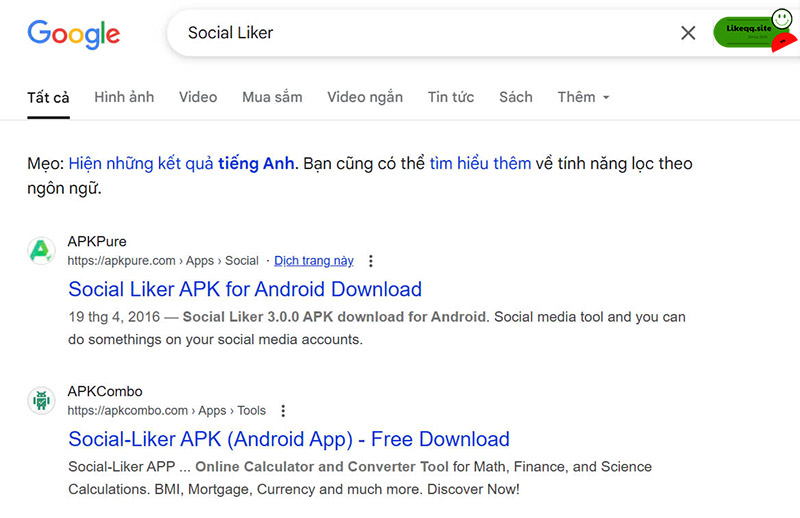Click the Online Calculator and Converter Tool snippet
800x518 pixels.
coord(322,467)
